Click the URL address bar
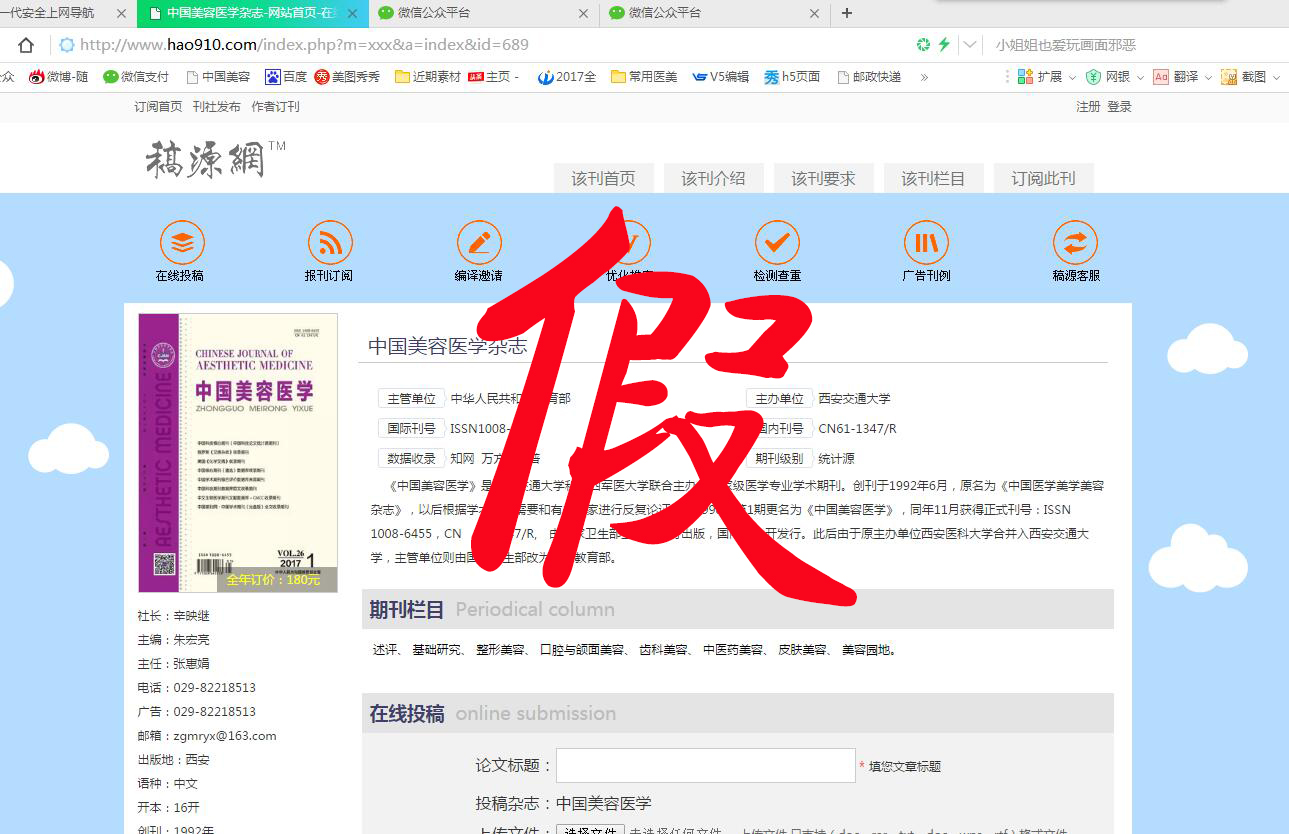1289x834 pixels. 480,45
